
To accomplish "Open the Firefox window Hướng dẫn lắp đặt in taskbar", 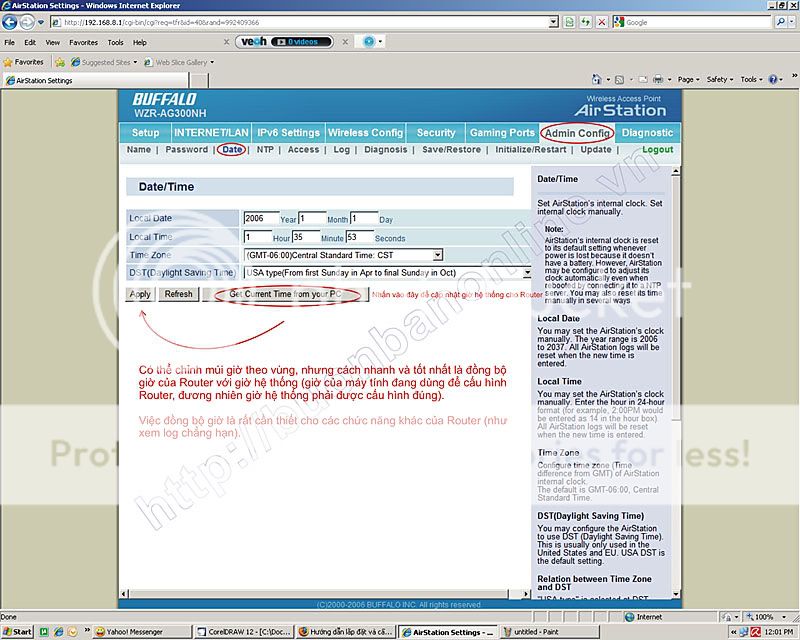I will tap(346, 632).
